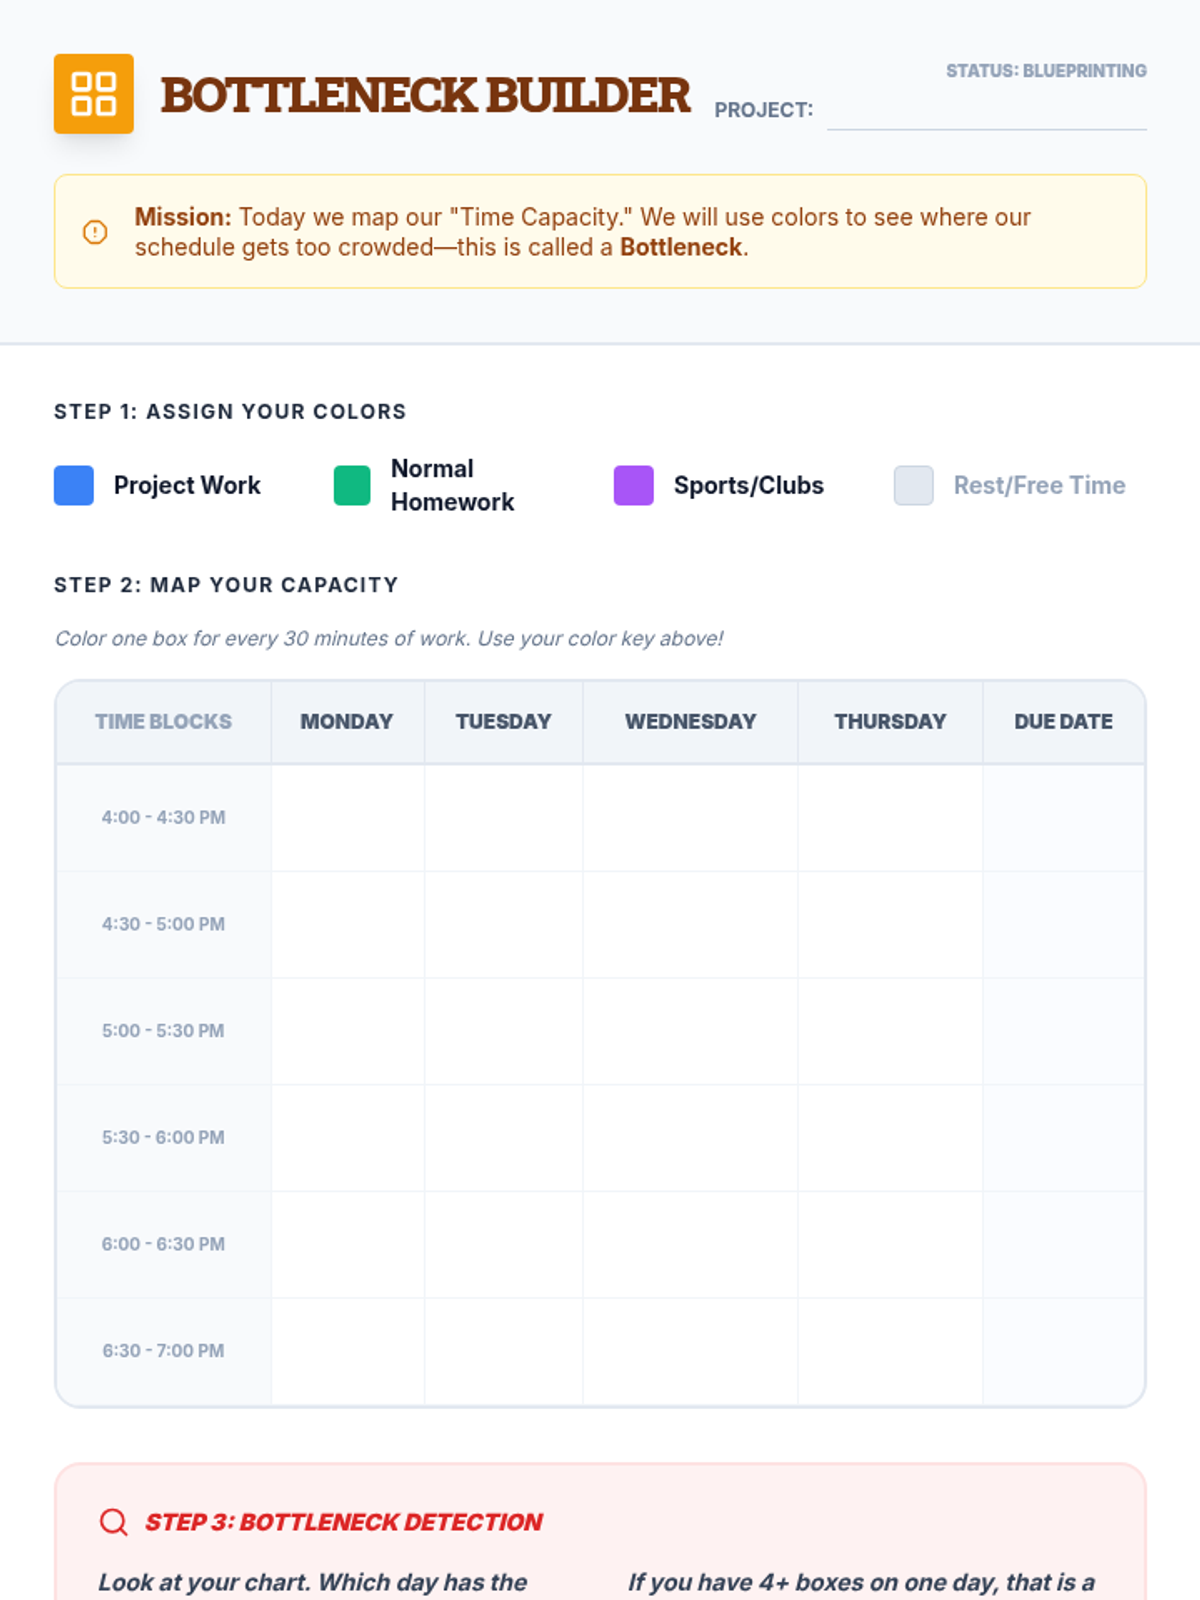Select the gray Rest/Free Time swatch

tap(914, 485)
